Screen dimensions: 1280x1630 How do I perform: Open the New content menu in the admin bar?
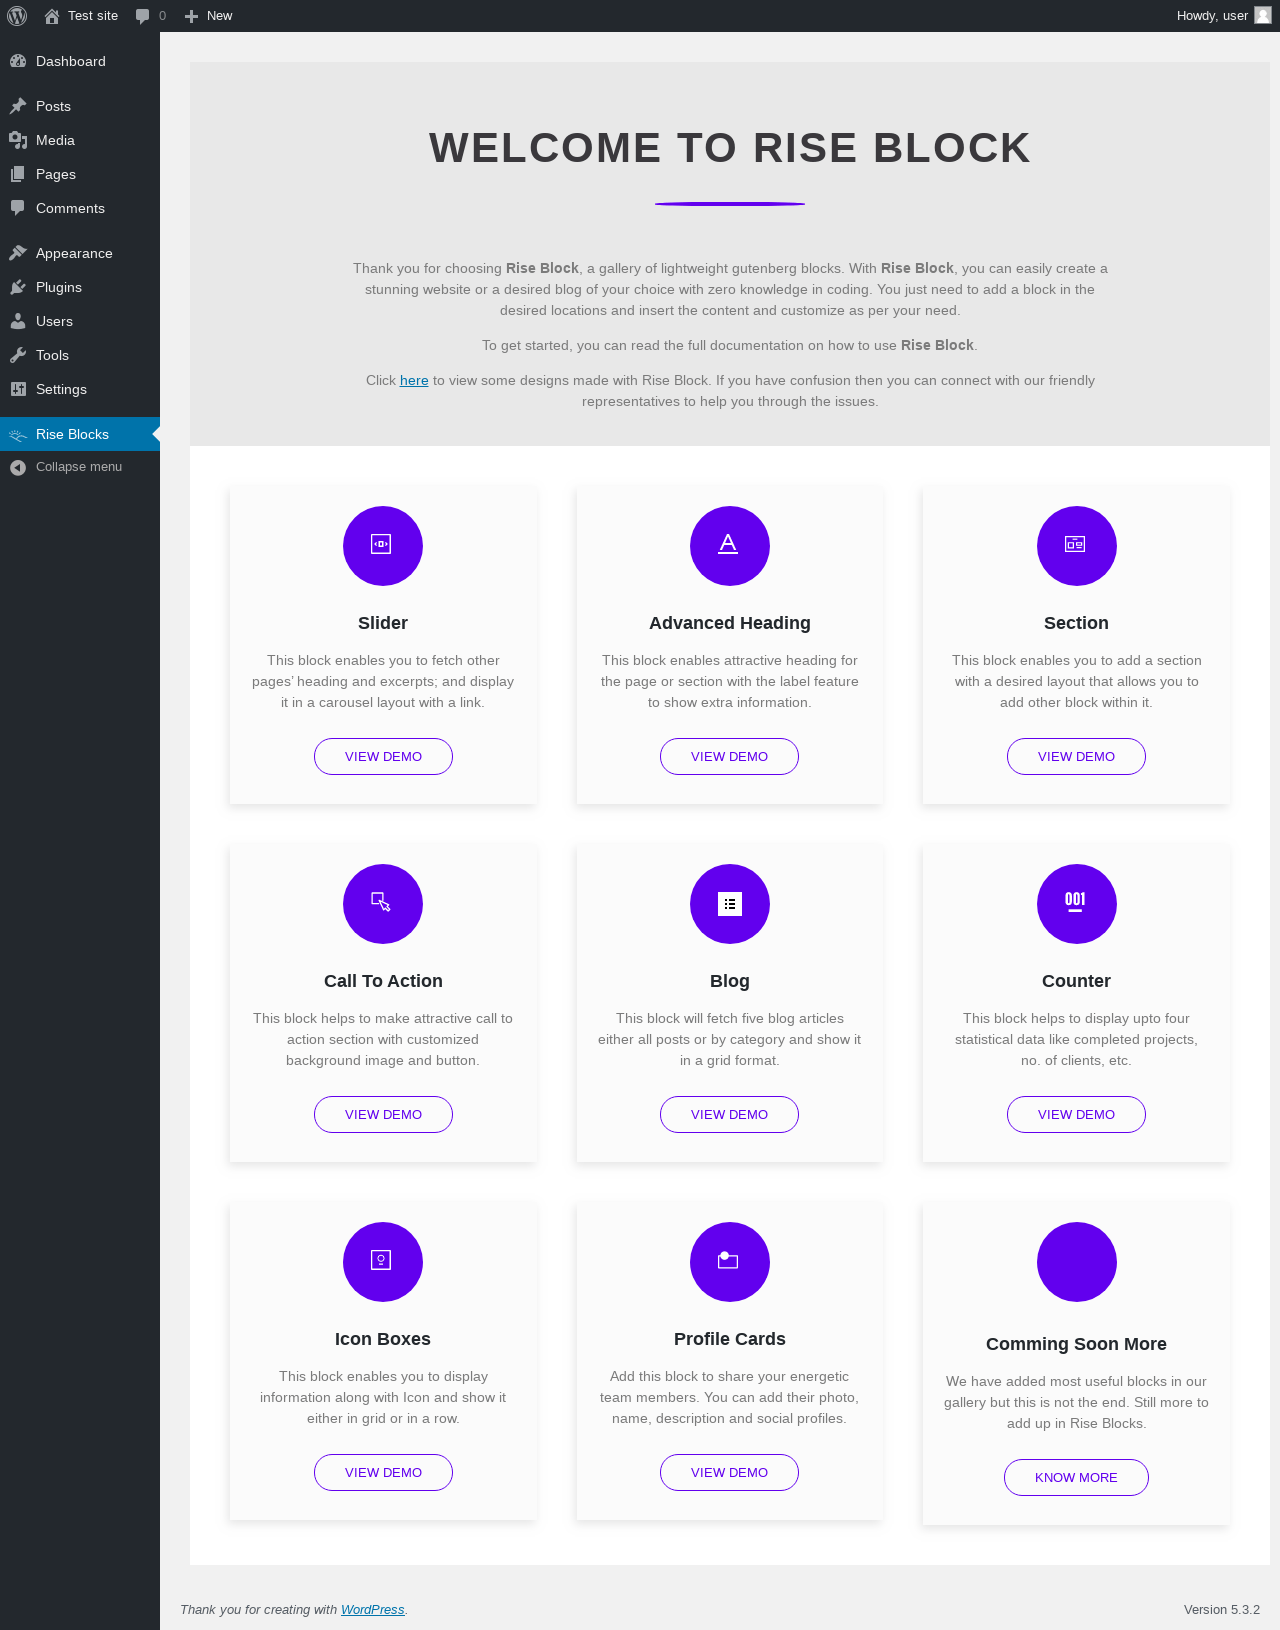click(x=208, y=16)
